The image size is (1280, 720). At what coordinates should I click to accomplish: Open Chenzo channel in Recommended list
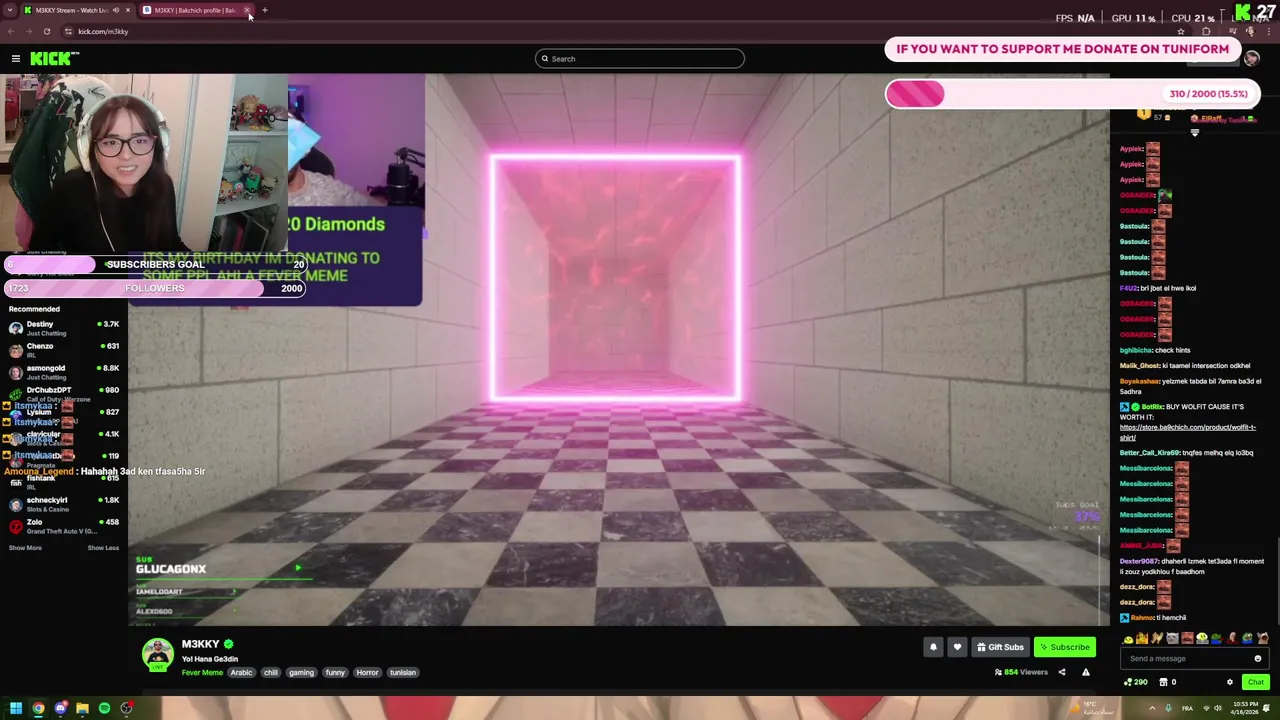[63, 350]
